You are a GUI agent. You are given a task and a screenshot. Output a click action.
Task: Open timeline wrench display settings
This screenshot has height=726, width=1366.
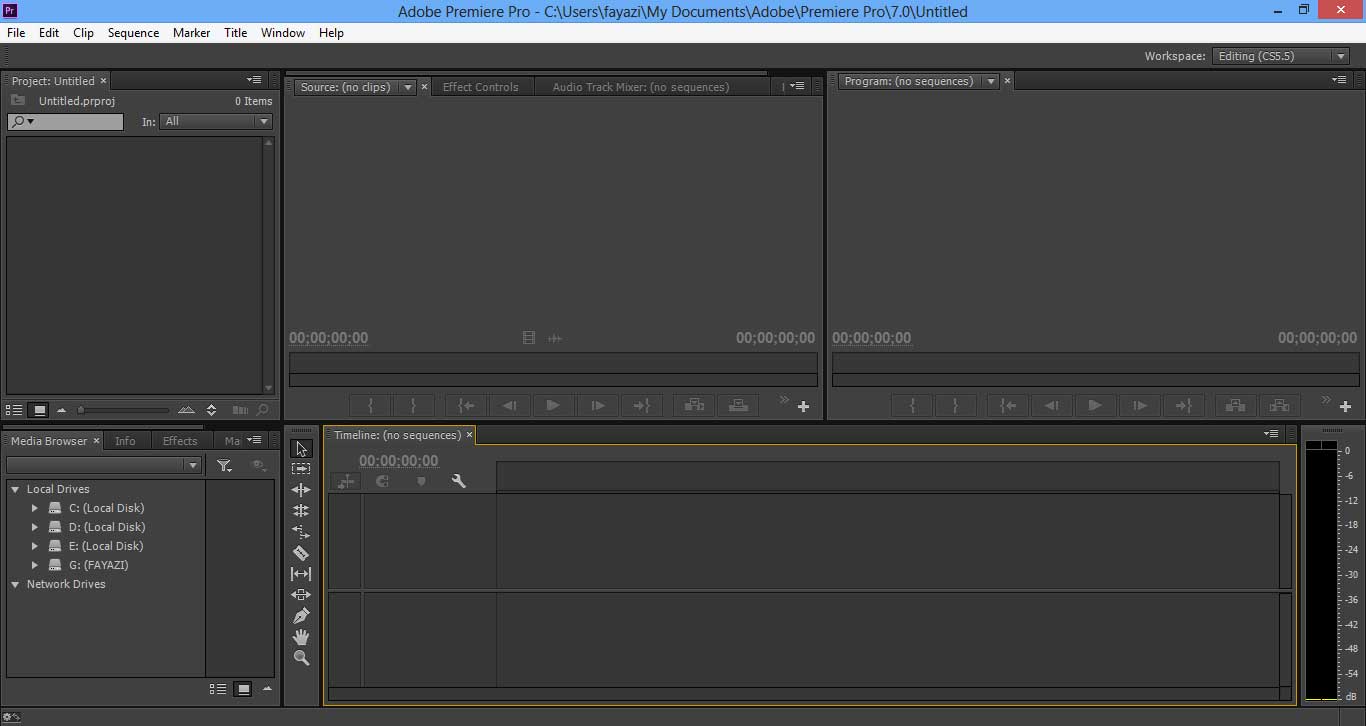(x=459, y=481)
